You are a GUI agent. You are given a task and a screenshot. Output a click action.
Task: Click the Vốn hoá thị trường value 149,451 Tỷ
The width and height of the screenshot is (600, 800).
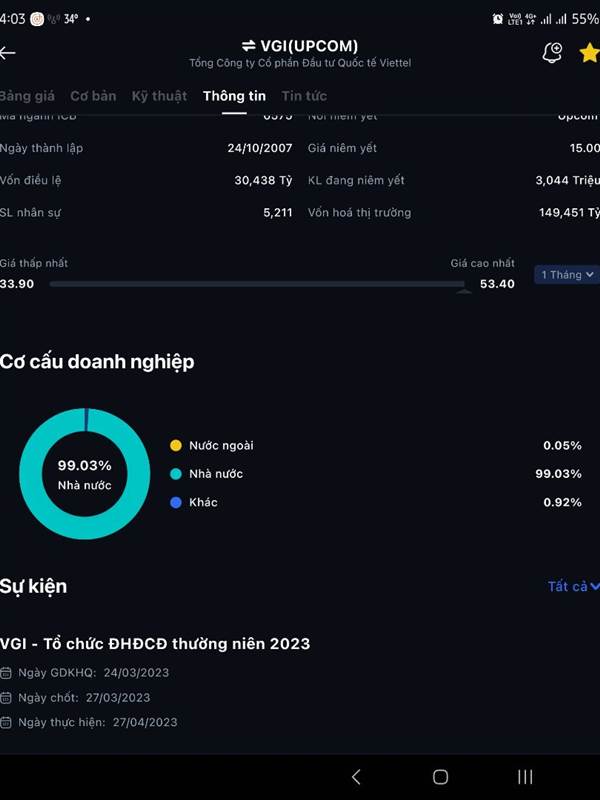click(569, 213)
